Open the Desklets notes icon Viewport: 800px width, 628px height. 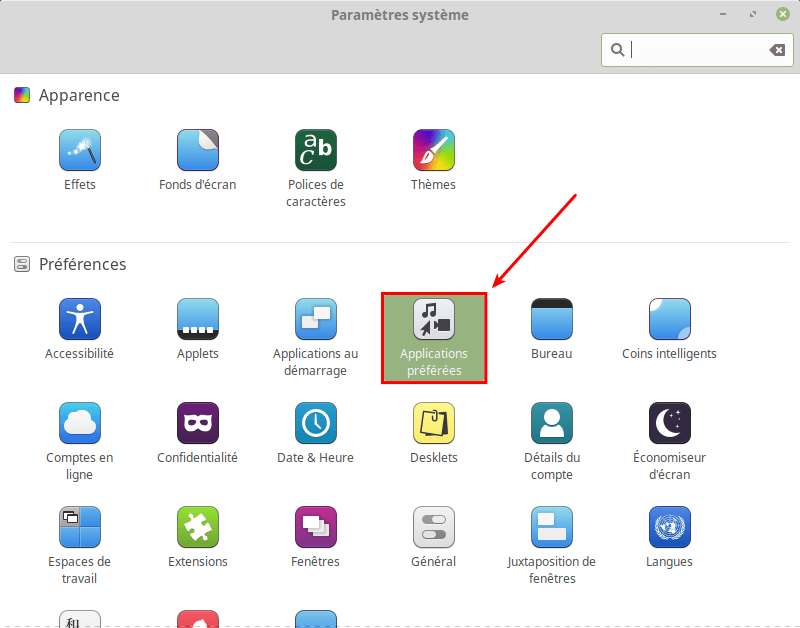[434, 423]
